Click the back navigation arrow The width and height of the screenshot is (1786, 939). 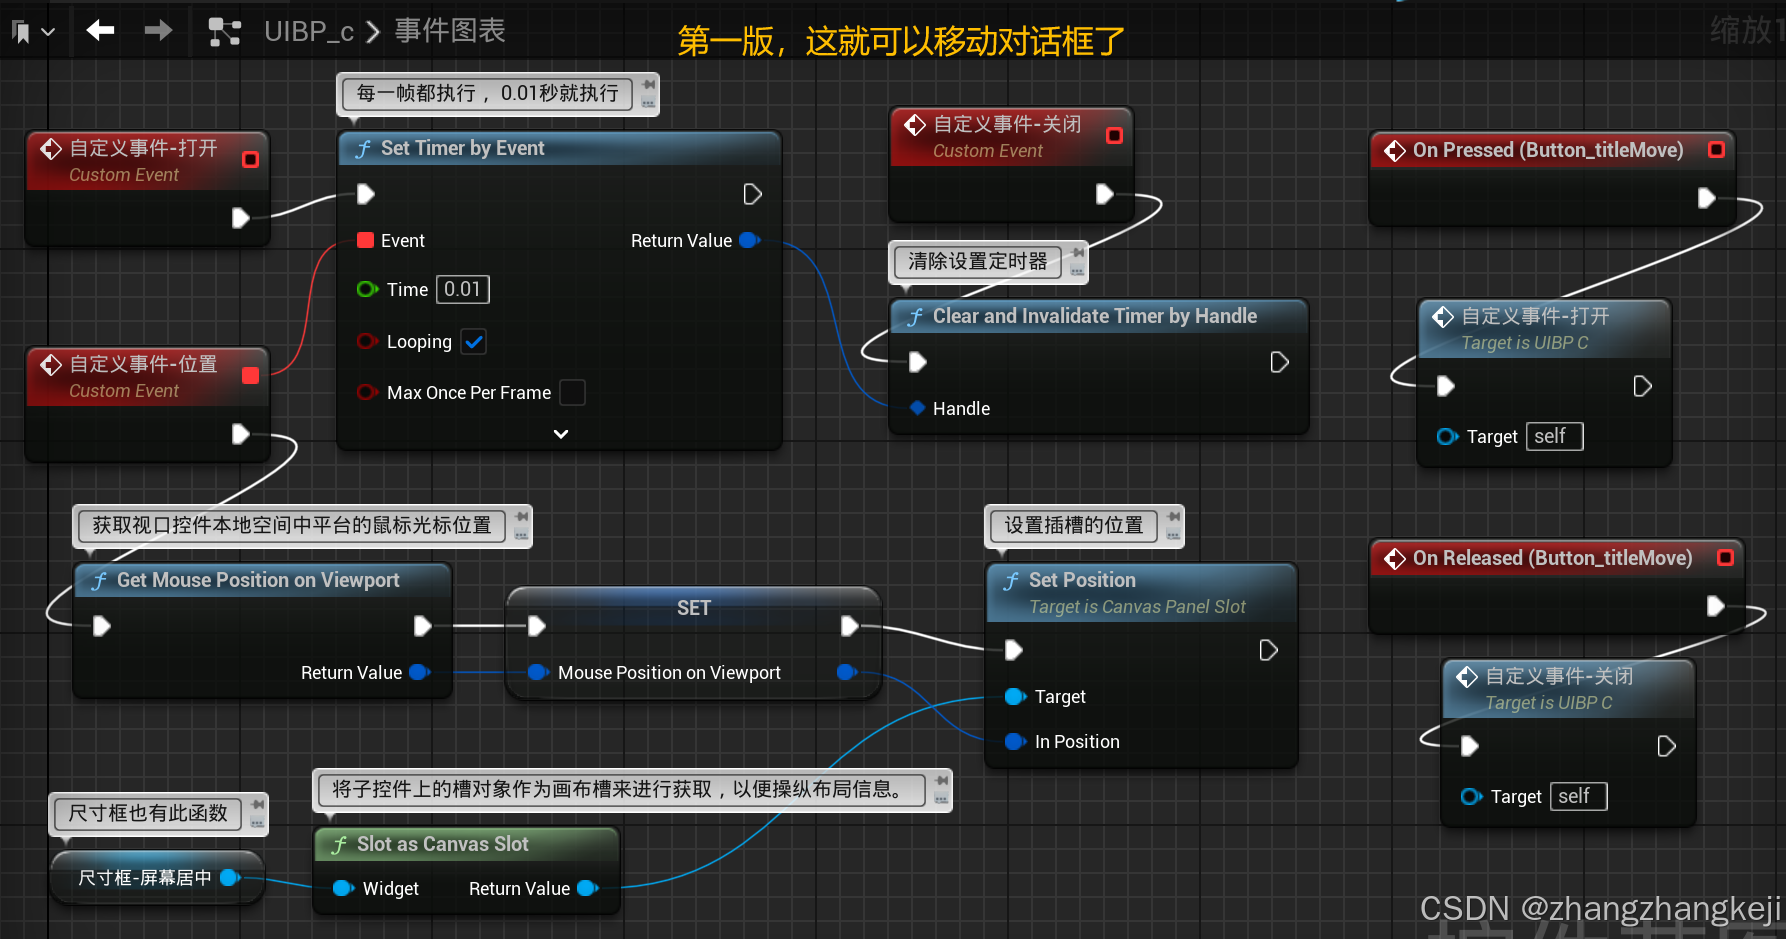click(99, 30)
